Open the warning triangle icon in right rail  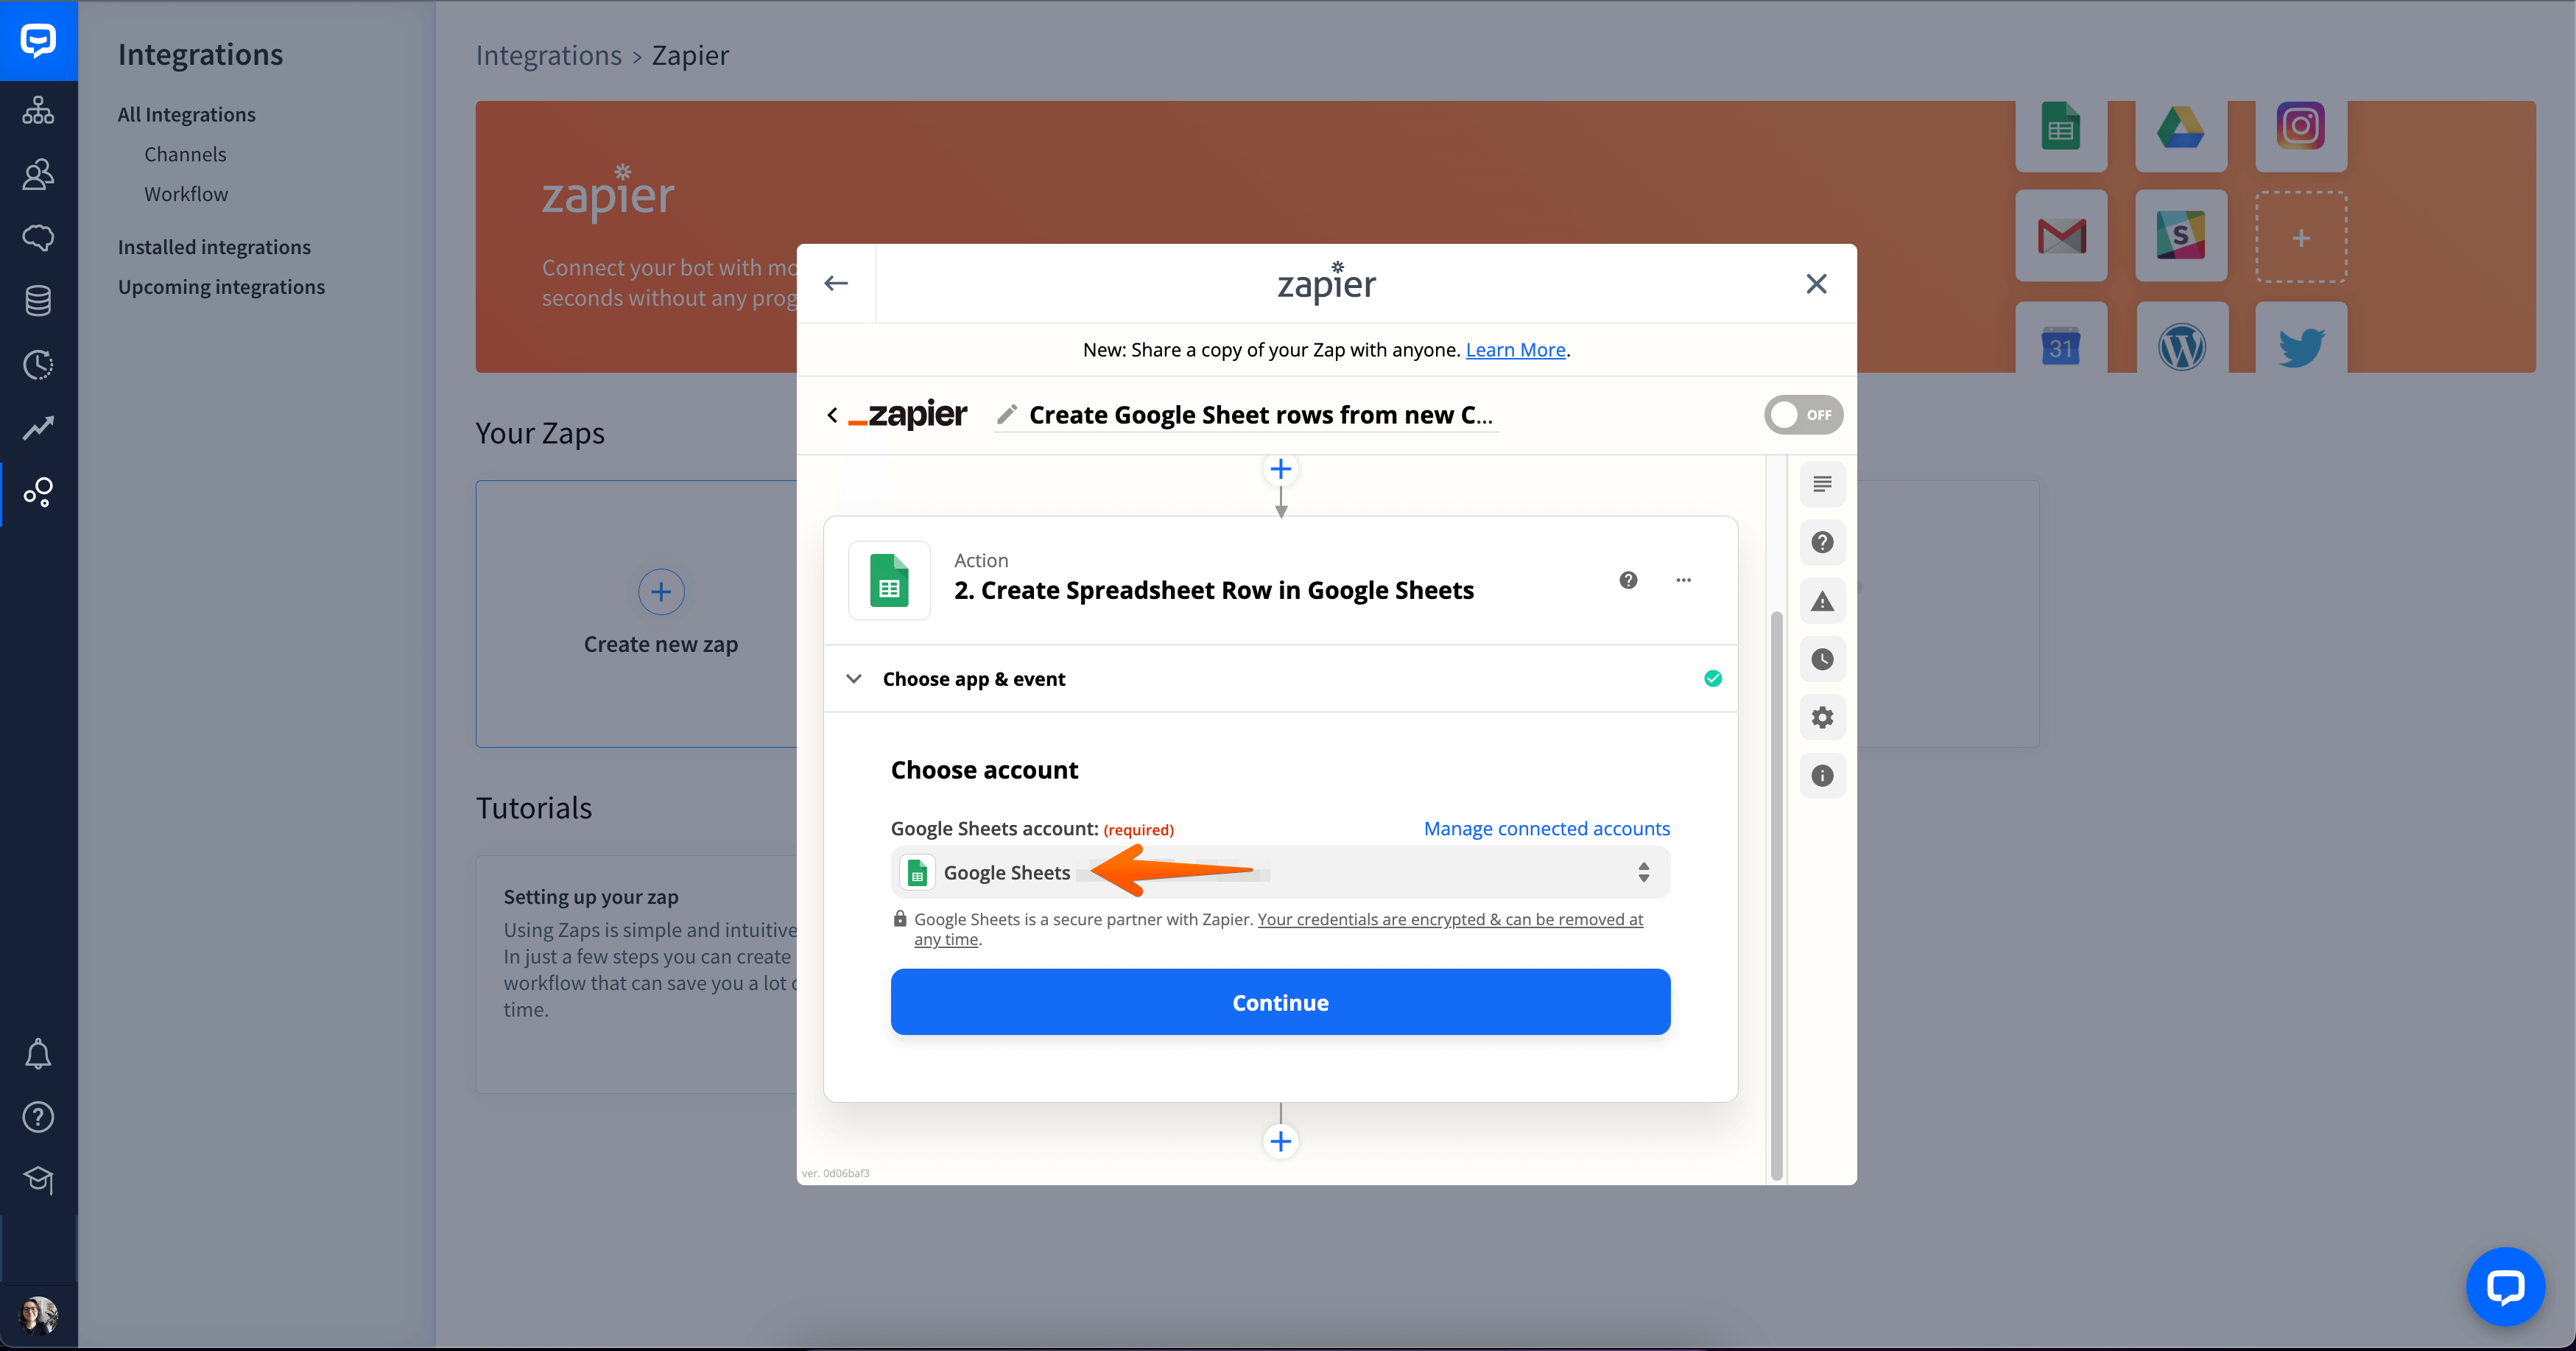click(x=1822, y=601)
